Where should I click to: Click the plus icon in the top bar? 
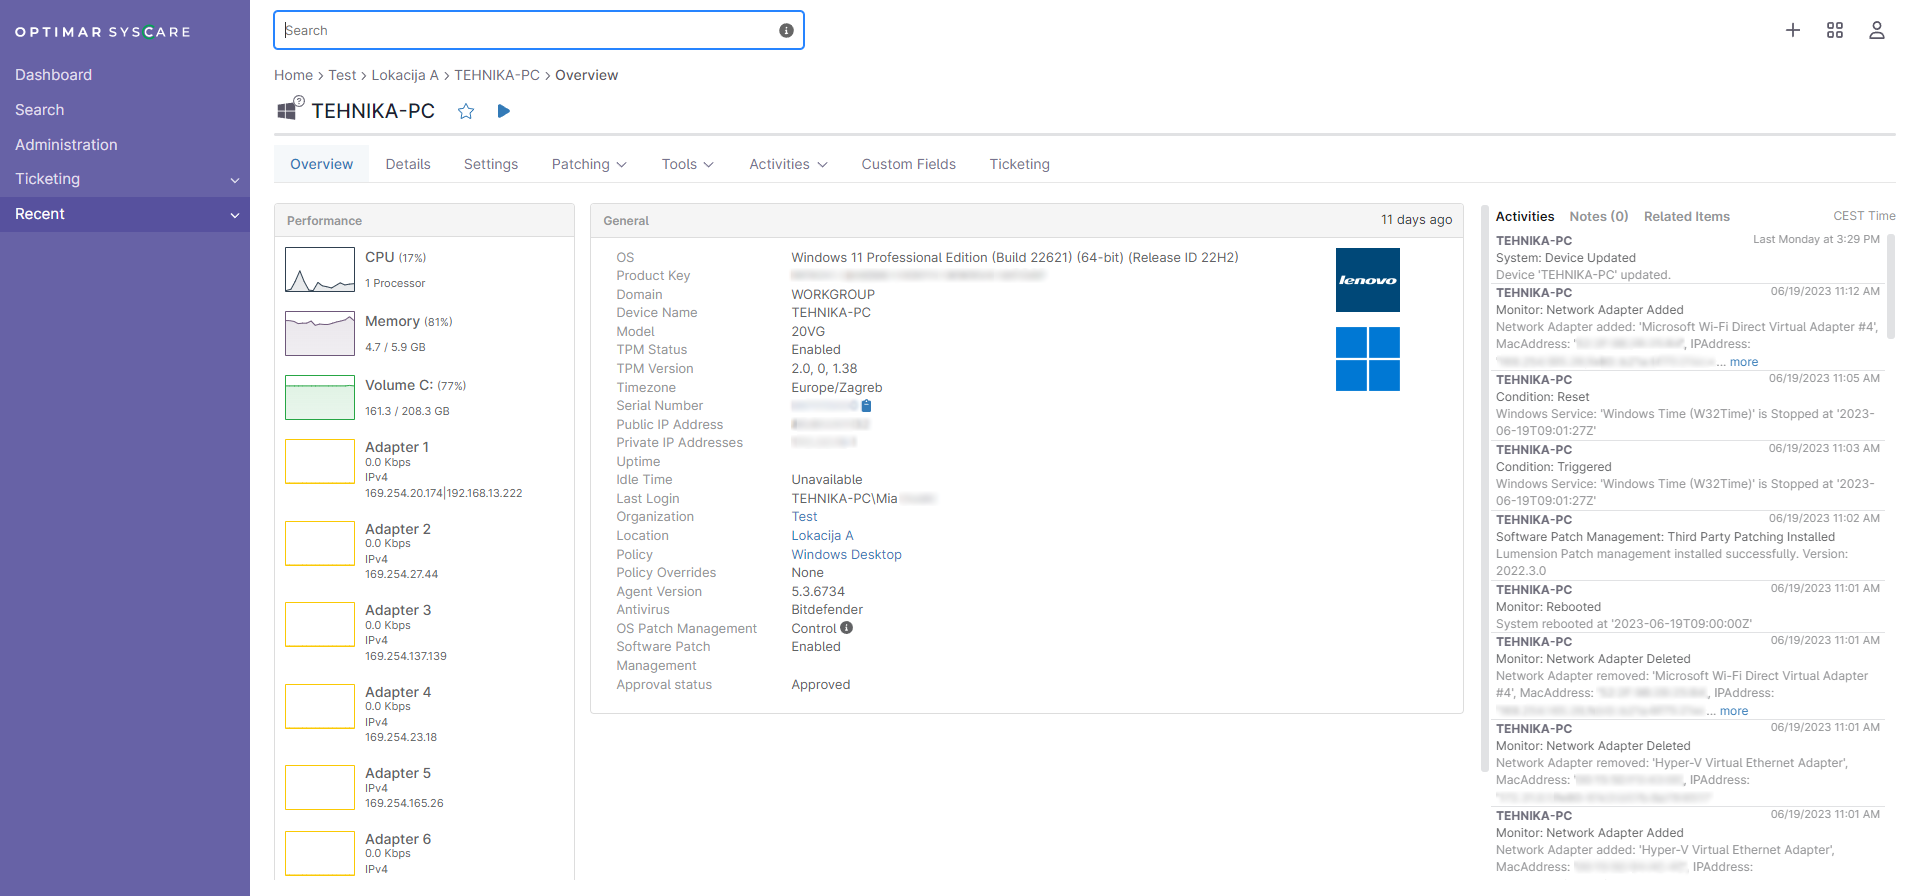(x=1793, y=30)
